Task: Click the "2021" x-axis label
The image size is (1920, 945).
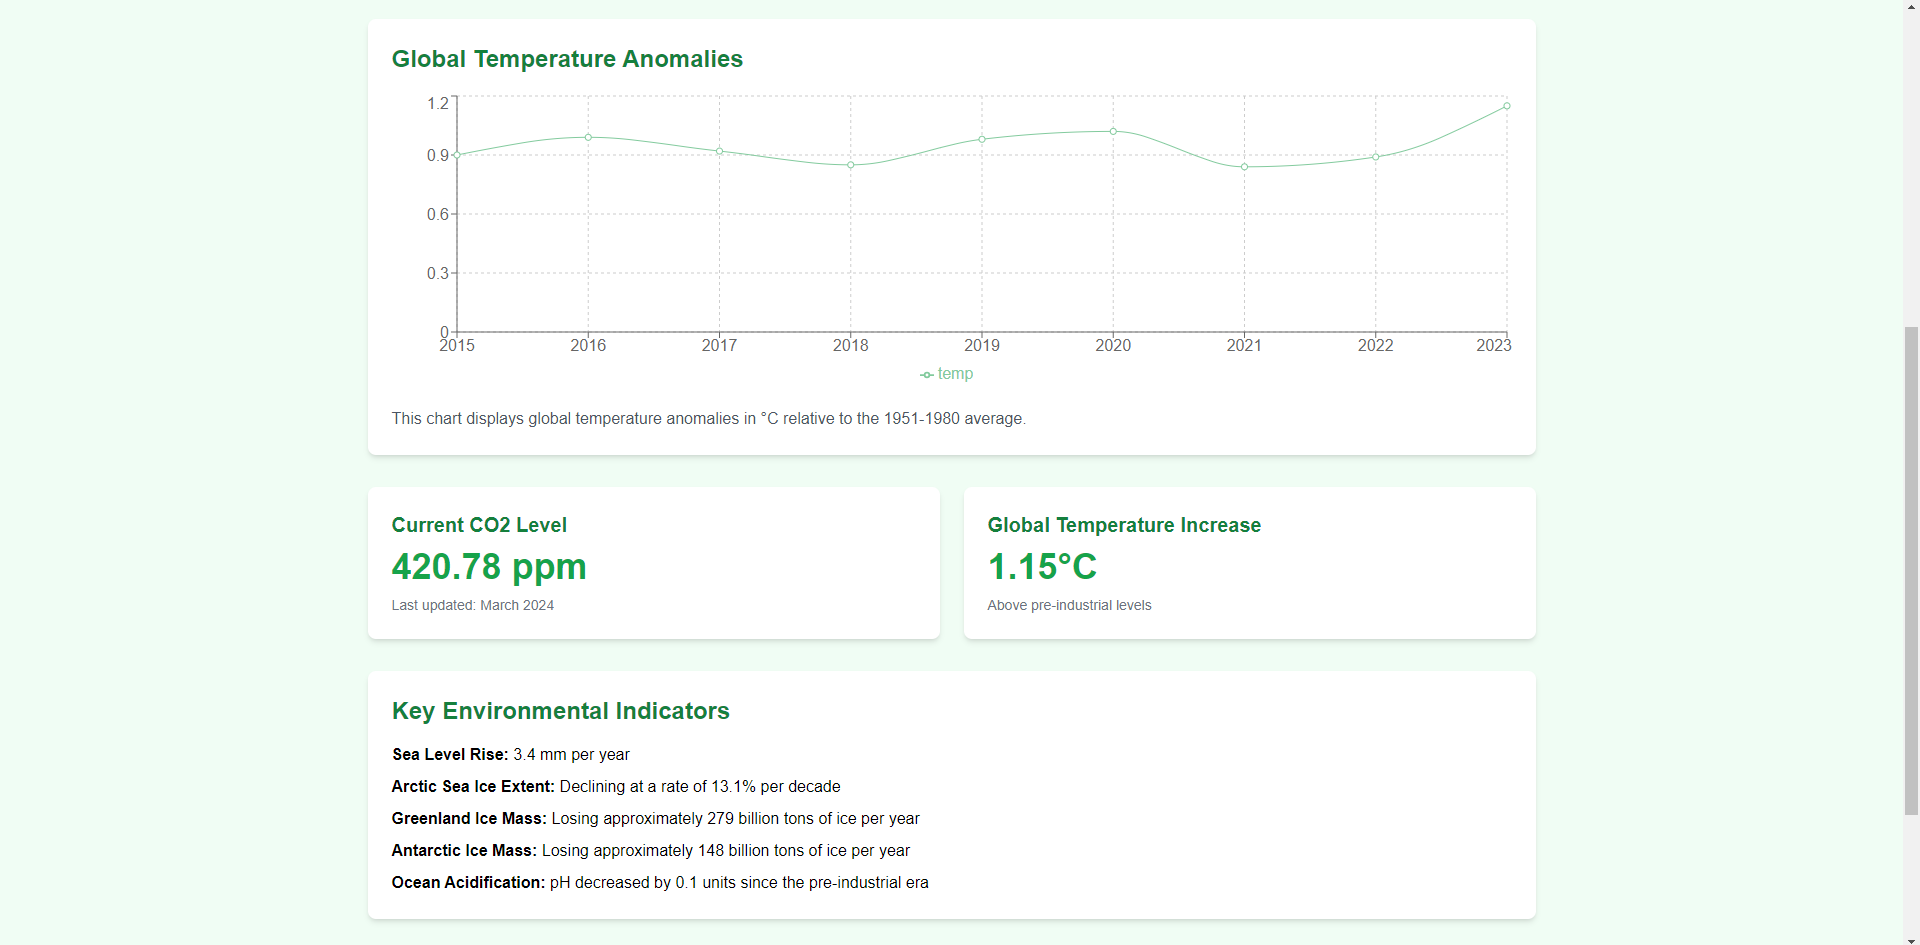Action: point(1244,345)
